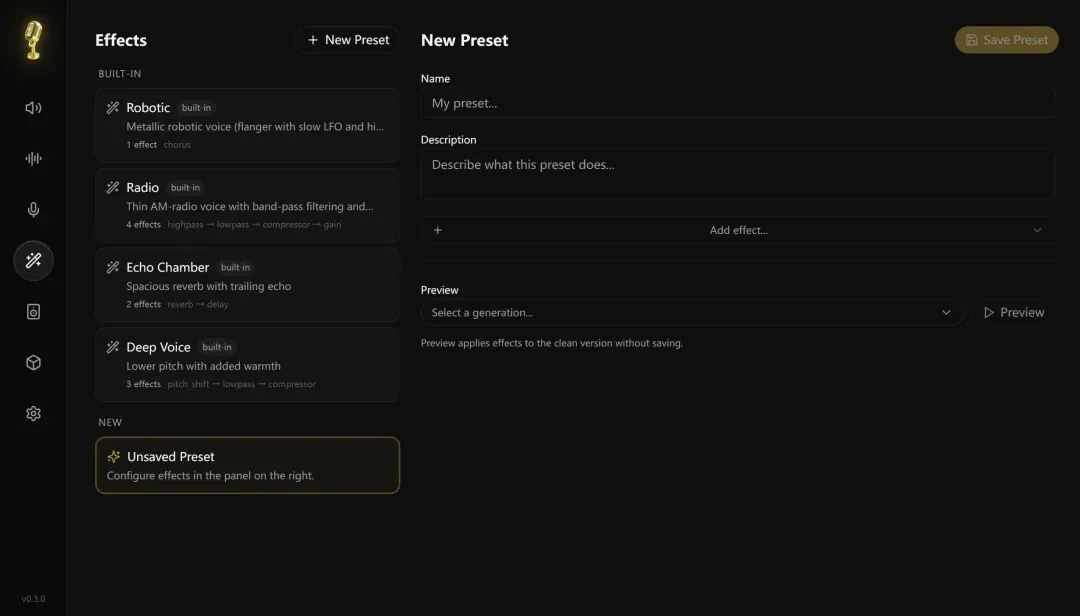Select the Robotic built-in preset
Viewport: 1080px width, 616px height.
[x=247, y=125]
